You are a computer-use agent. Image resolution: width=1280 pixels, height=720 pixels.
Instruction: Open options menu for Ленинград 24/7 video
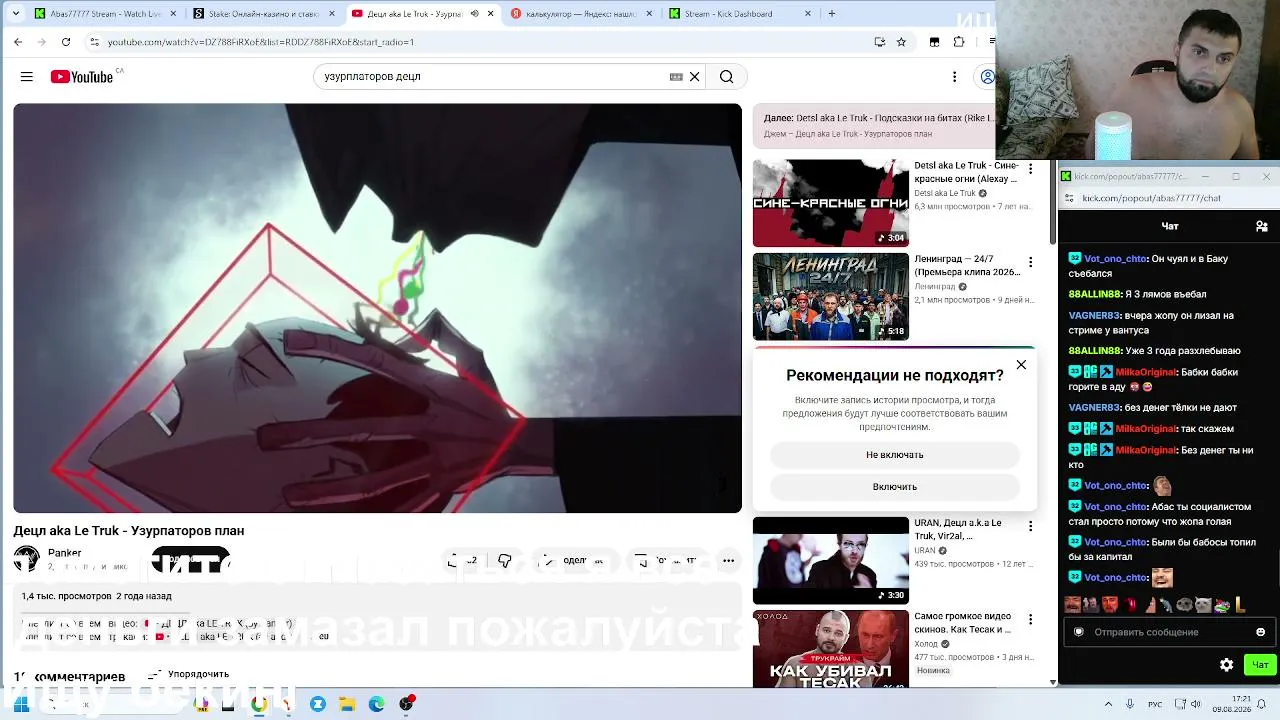point(1031,263)
